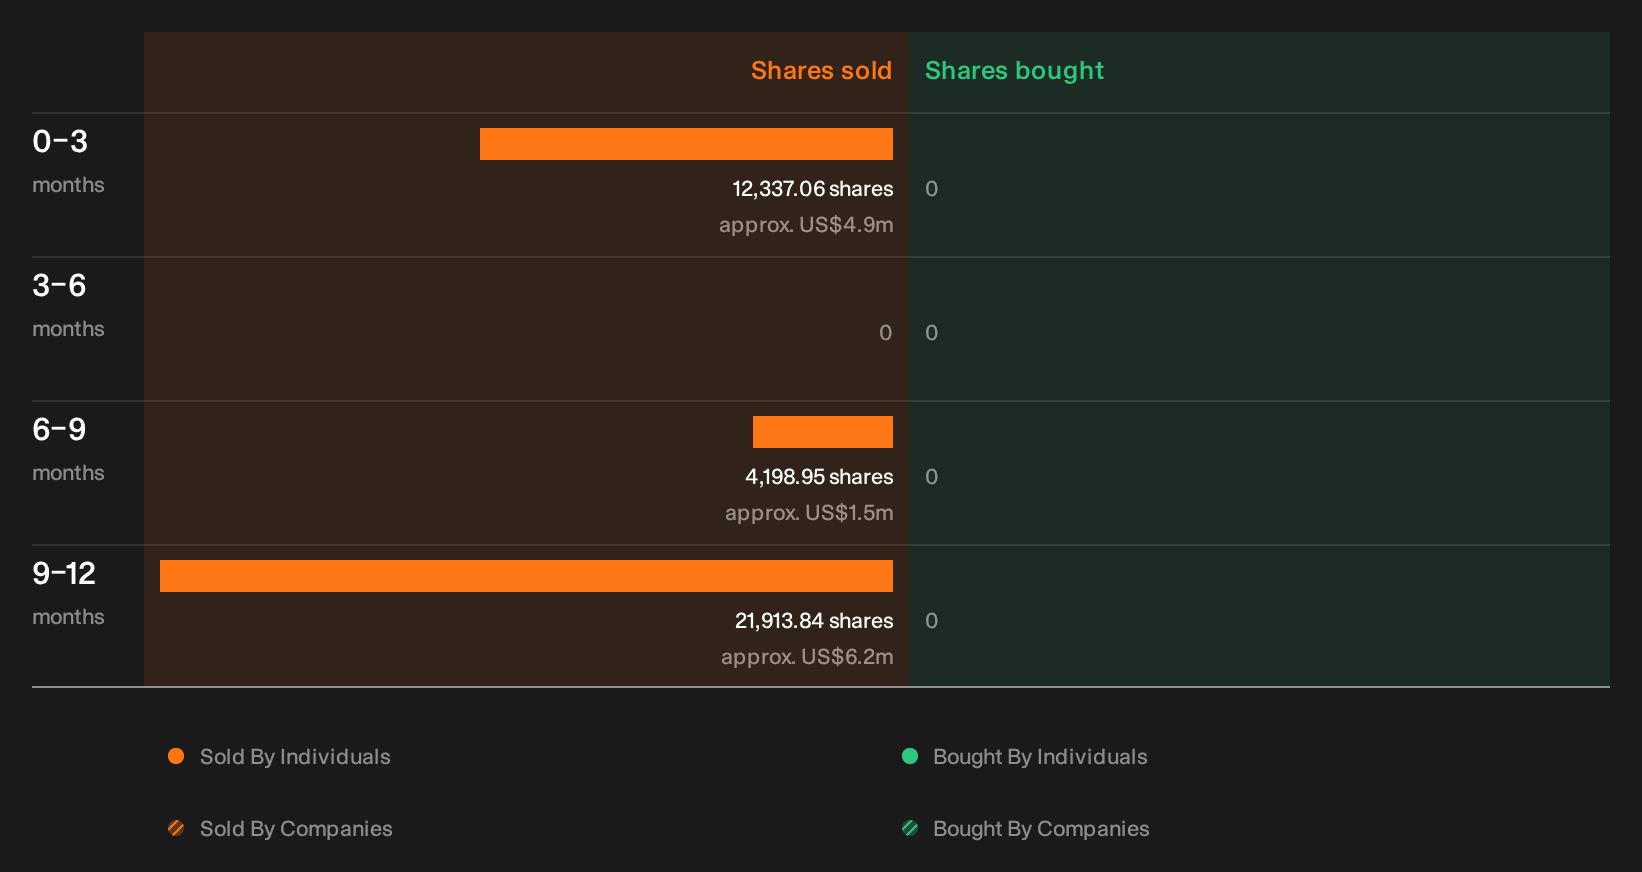Click the Shares sold column header
The width and height of the screenshot is (1642, 872).
pos(821,70)
